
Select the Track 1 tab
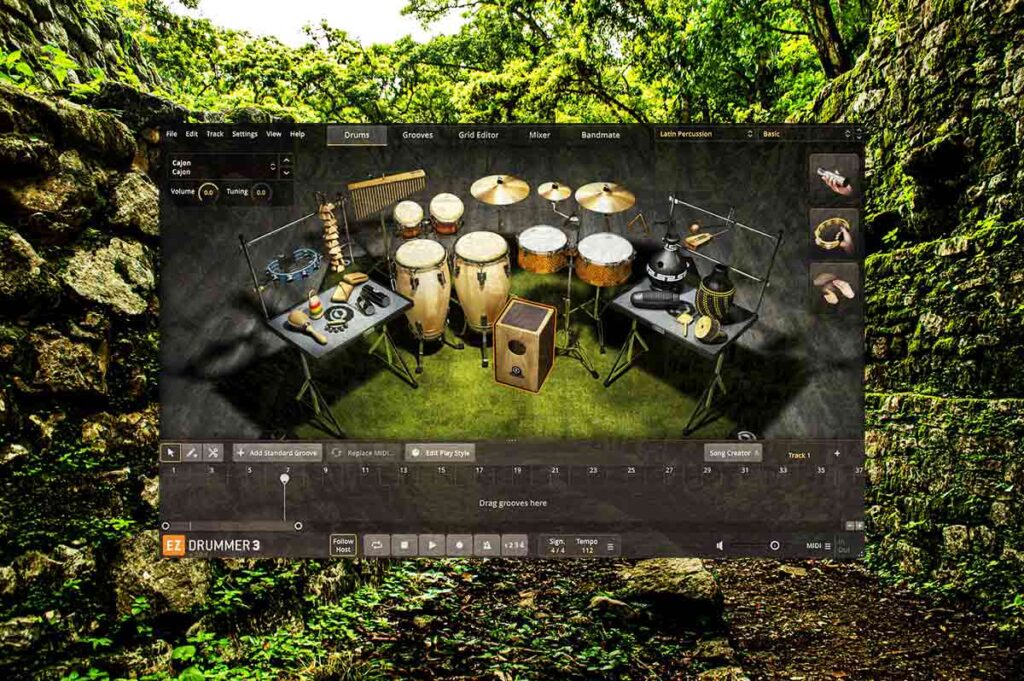coord(799,455)
